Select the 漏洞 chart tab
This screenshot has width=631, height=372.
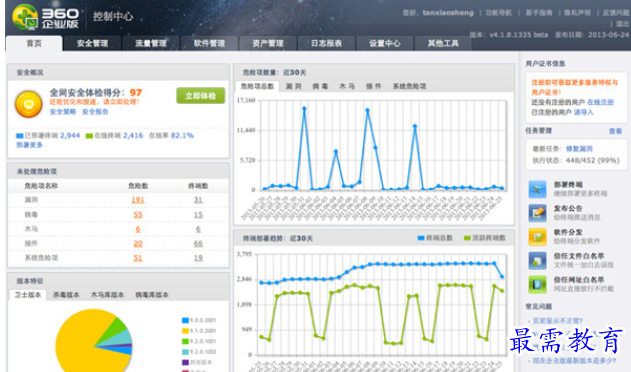293,86
